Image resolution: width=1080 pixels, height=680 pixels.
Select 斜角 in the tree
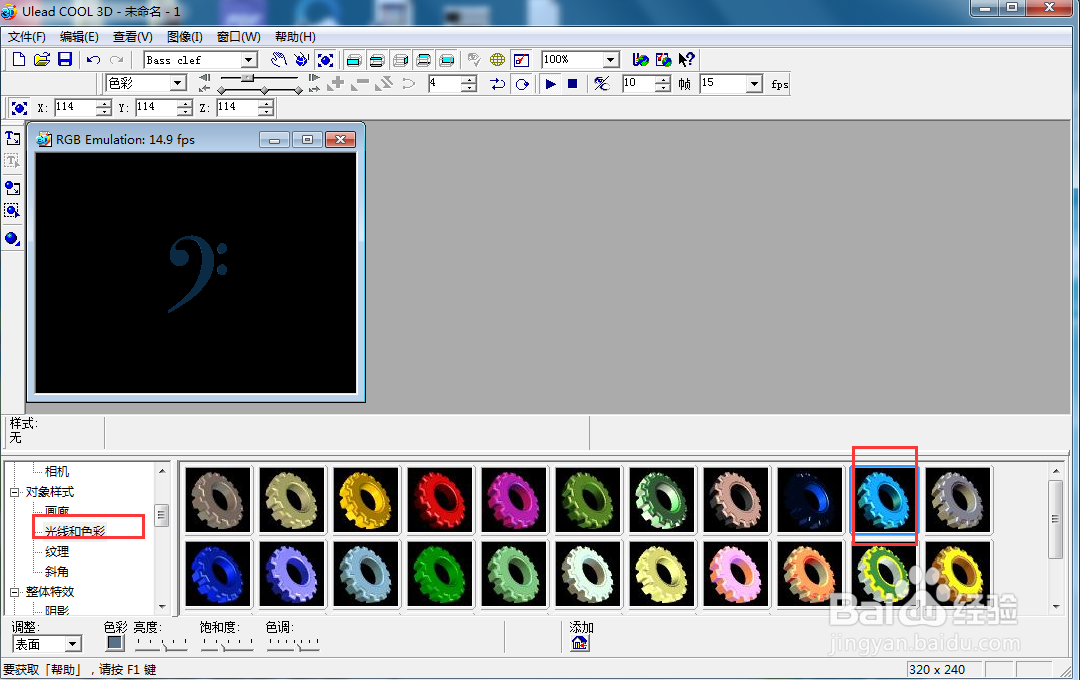(57, 572)
